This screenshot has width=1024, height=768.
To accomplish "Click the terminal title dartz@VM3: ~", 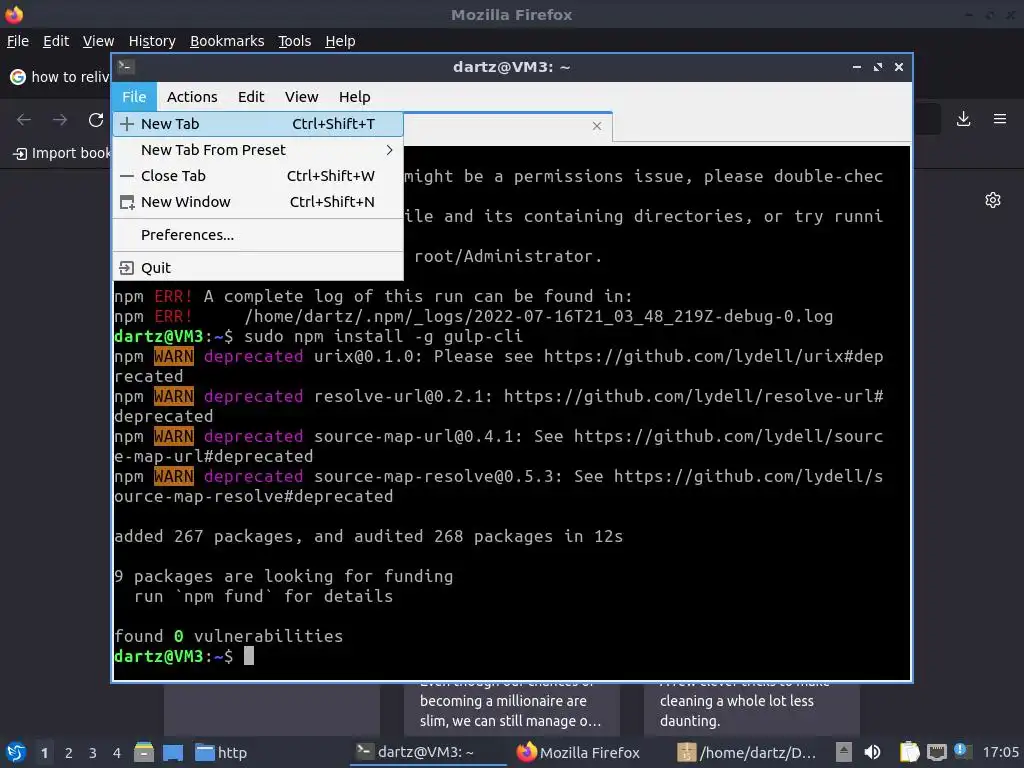I will pos(511,67).
